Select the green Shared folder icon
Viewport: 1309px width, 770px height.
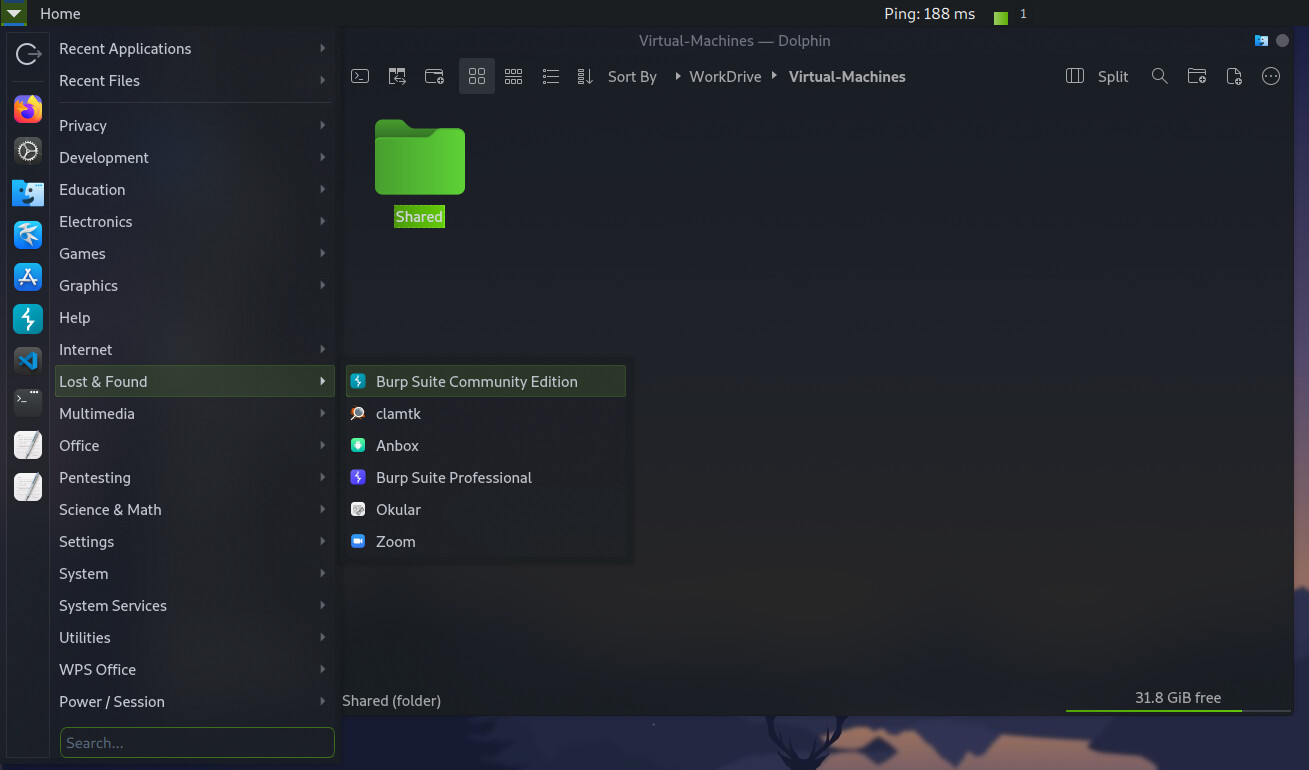click(x=419, y=157)
